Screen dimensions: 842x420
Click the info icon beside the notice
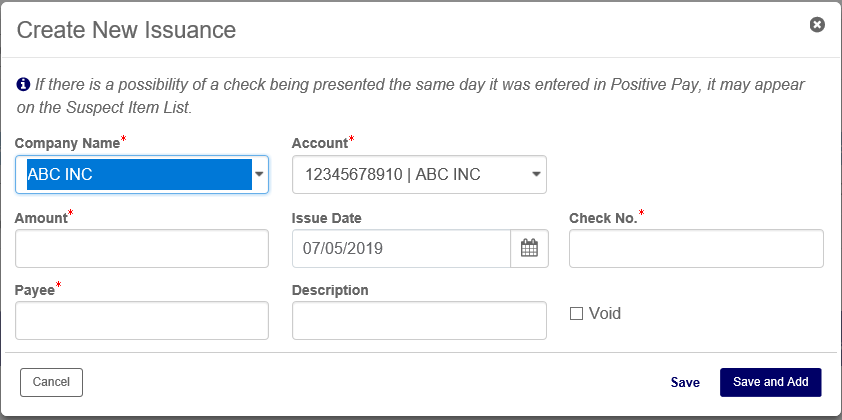click(x=23, y=86)
